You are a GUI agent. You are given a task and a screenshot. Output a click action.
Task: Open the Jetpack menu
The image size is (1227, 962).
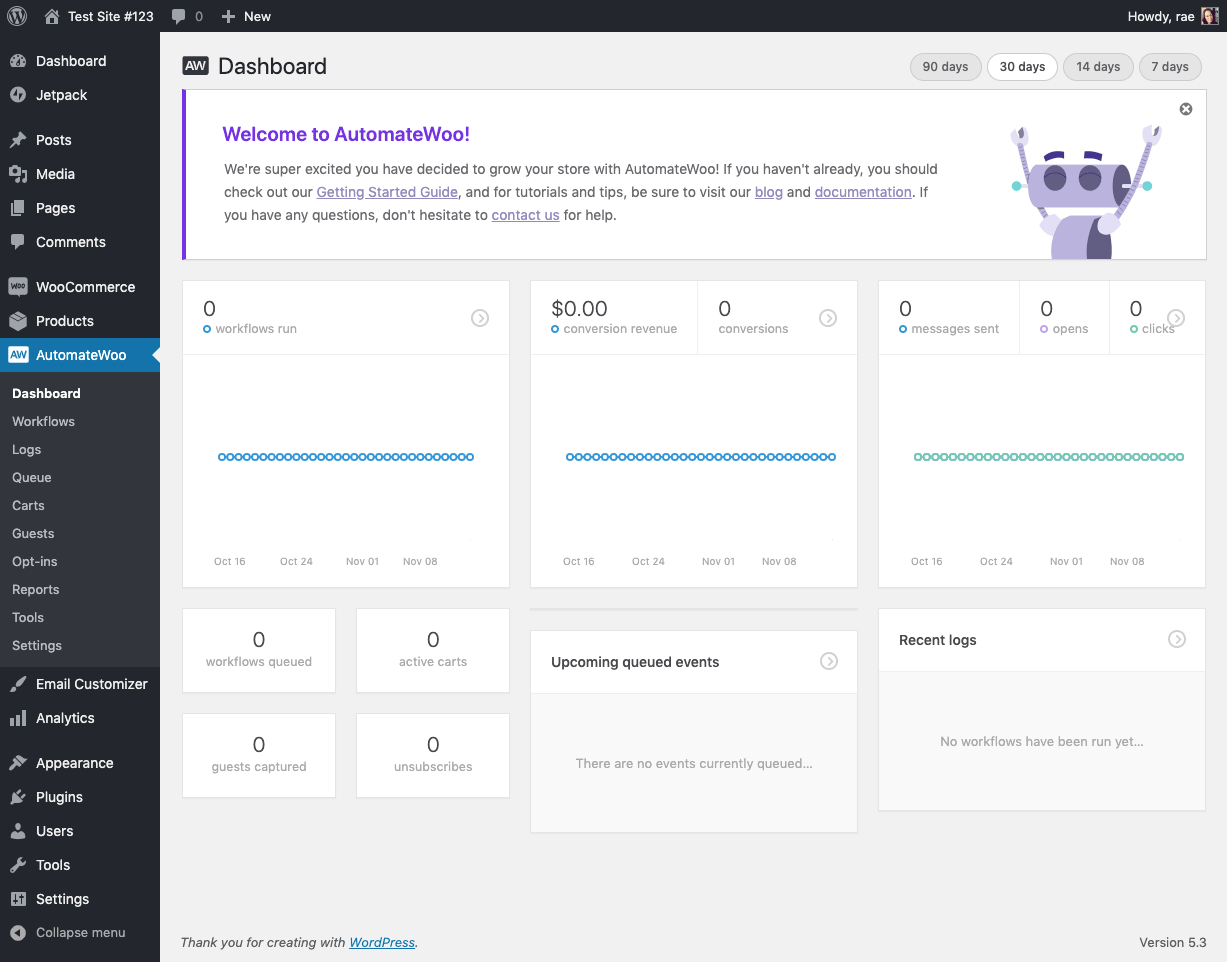click(80, 95)
